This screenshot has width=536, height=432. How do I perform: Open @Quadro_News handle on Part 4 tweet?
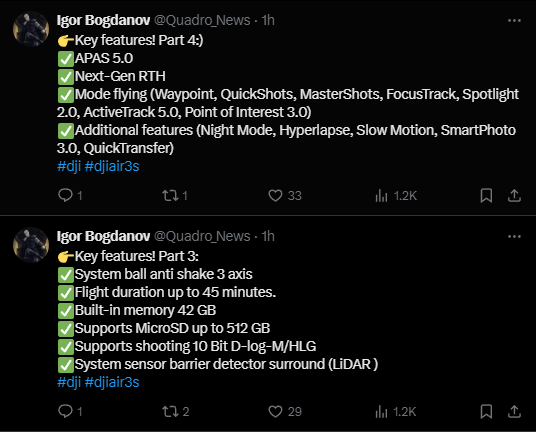tap(202, 21)
